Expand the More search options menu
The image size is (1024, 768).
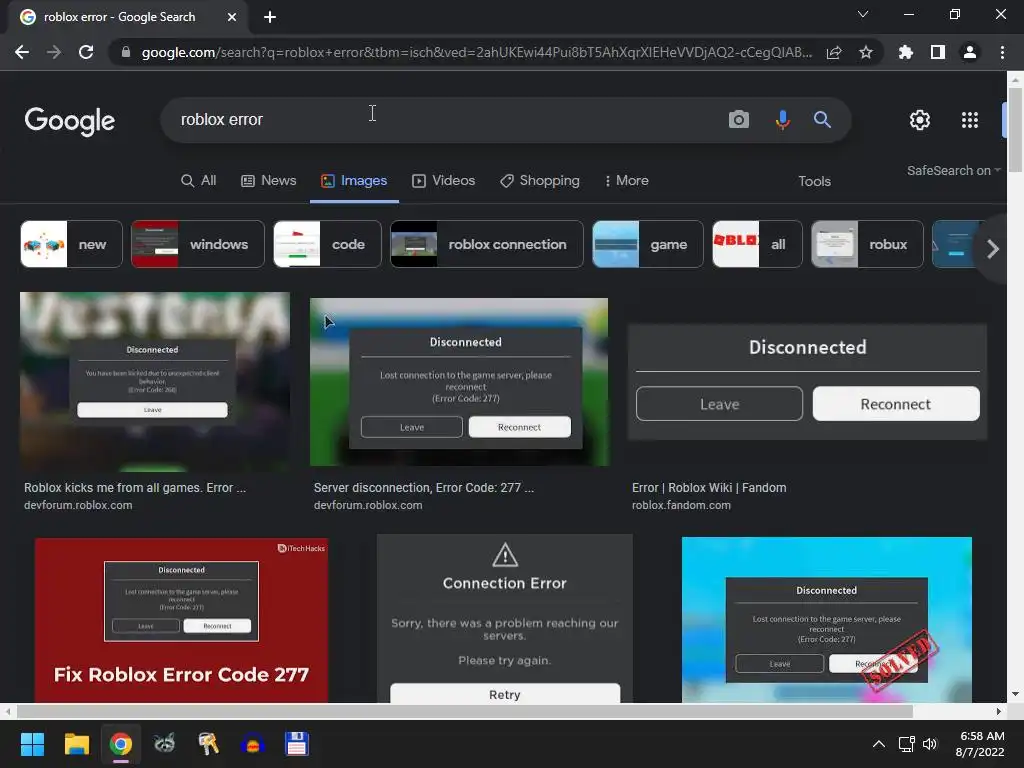pyautogui.click(x=626, y=181)
